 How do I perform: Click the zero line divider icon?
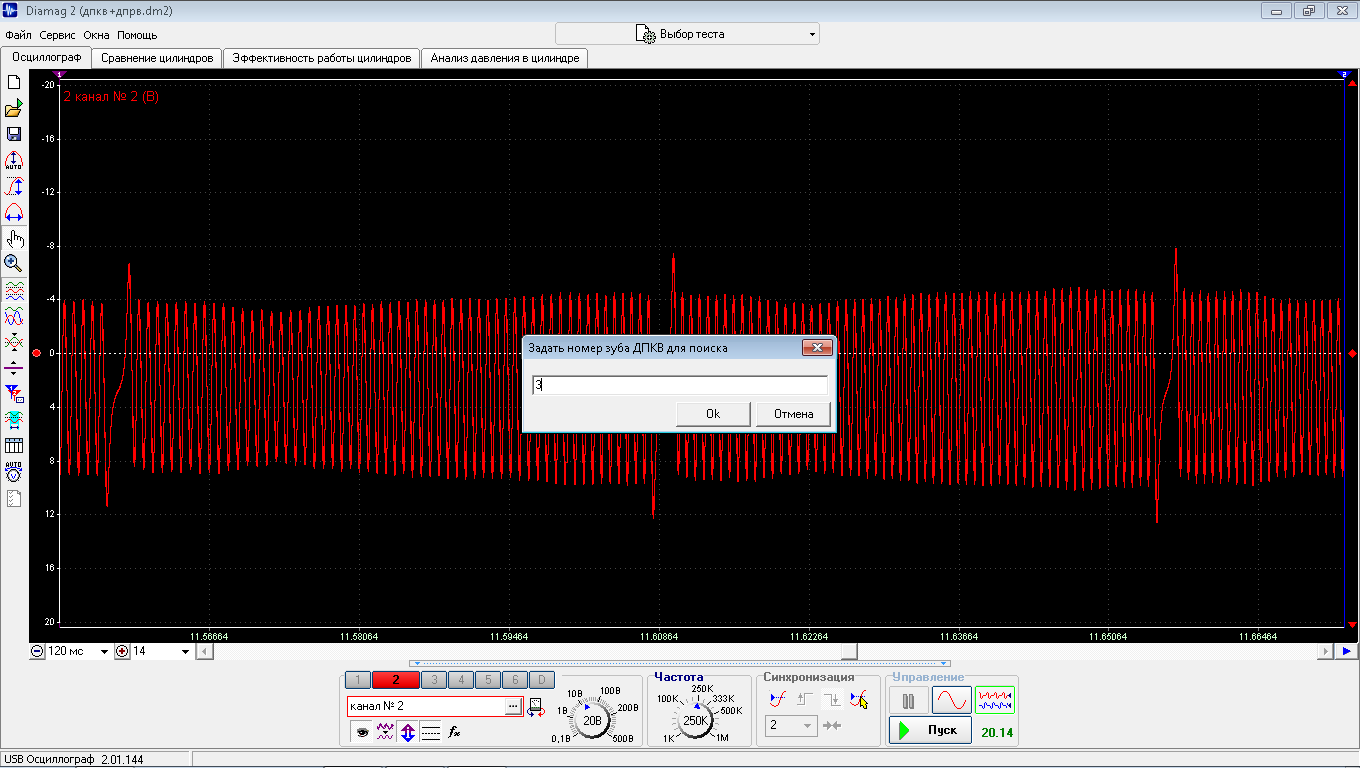tap(14, 368)
